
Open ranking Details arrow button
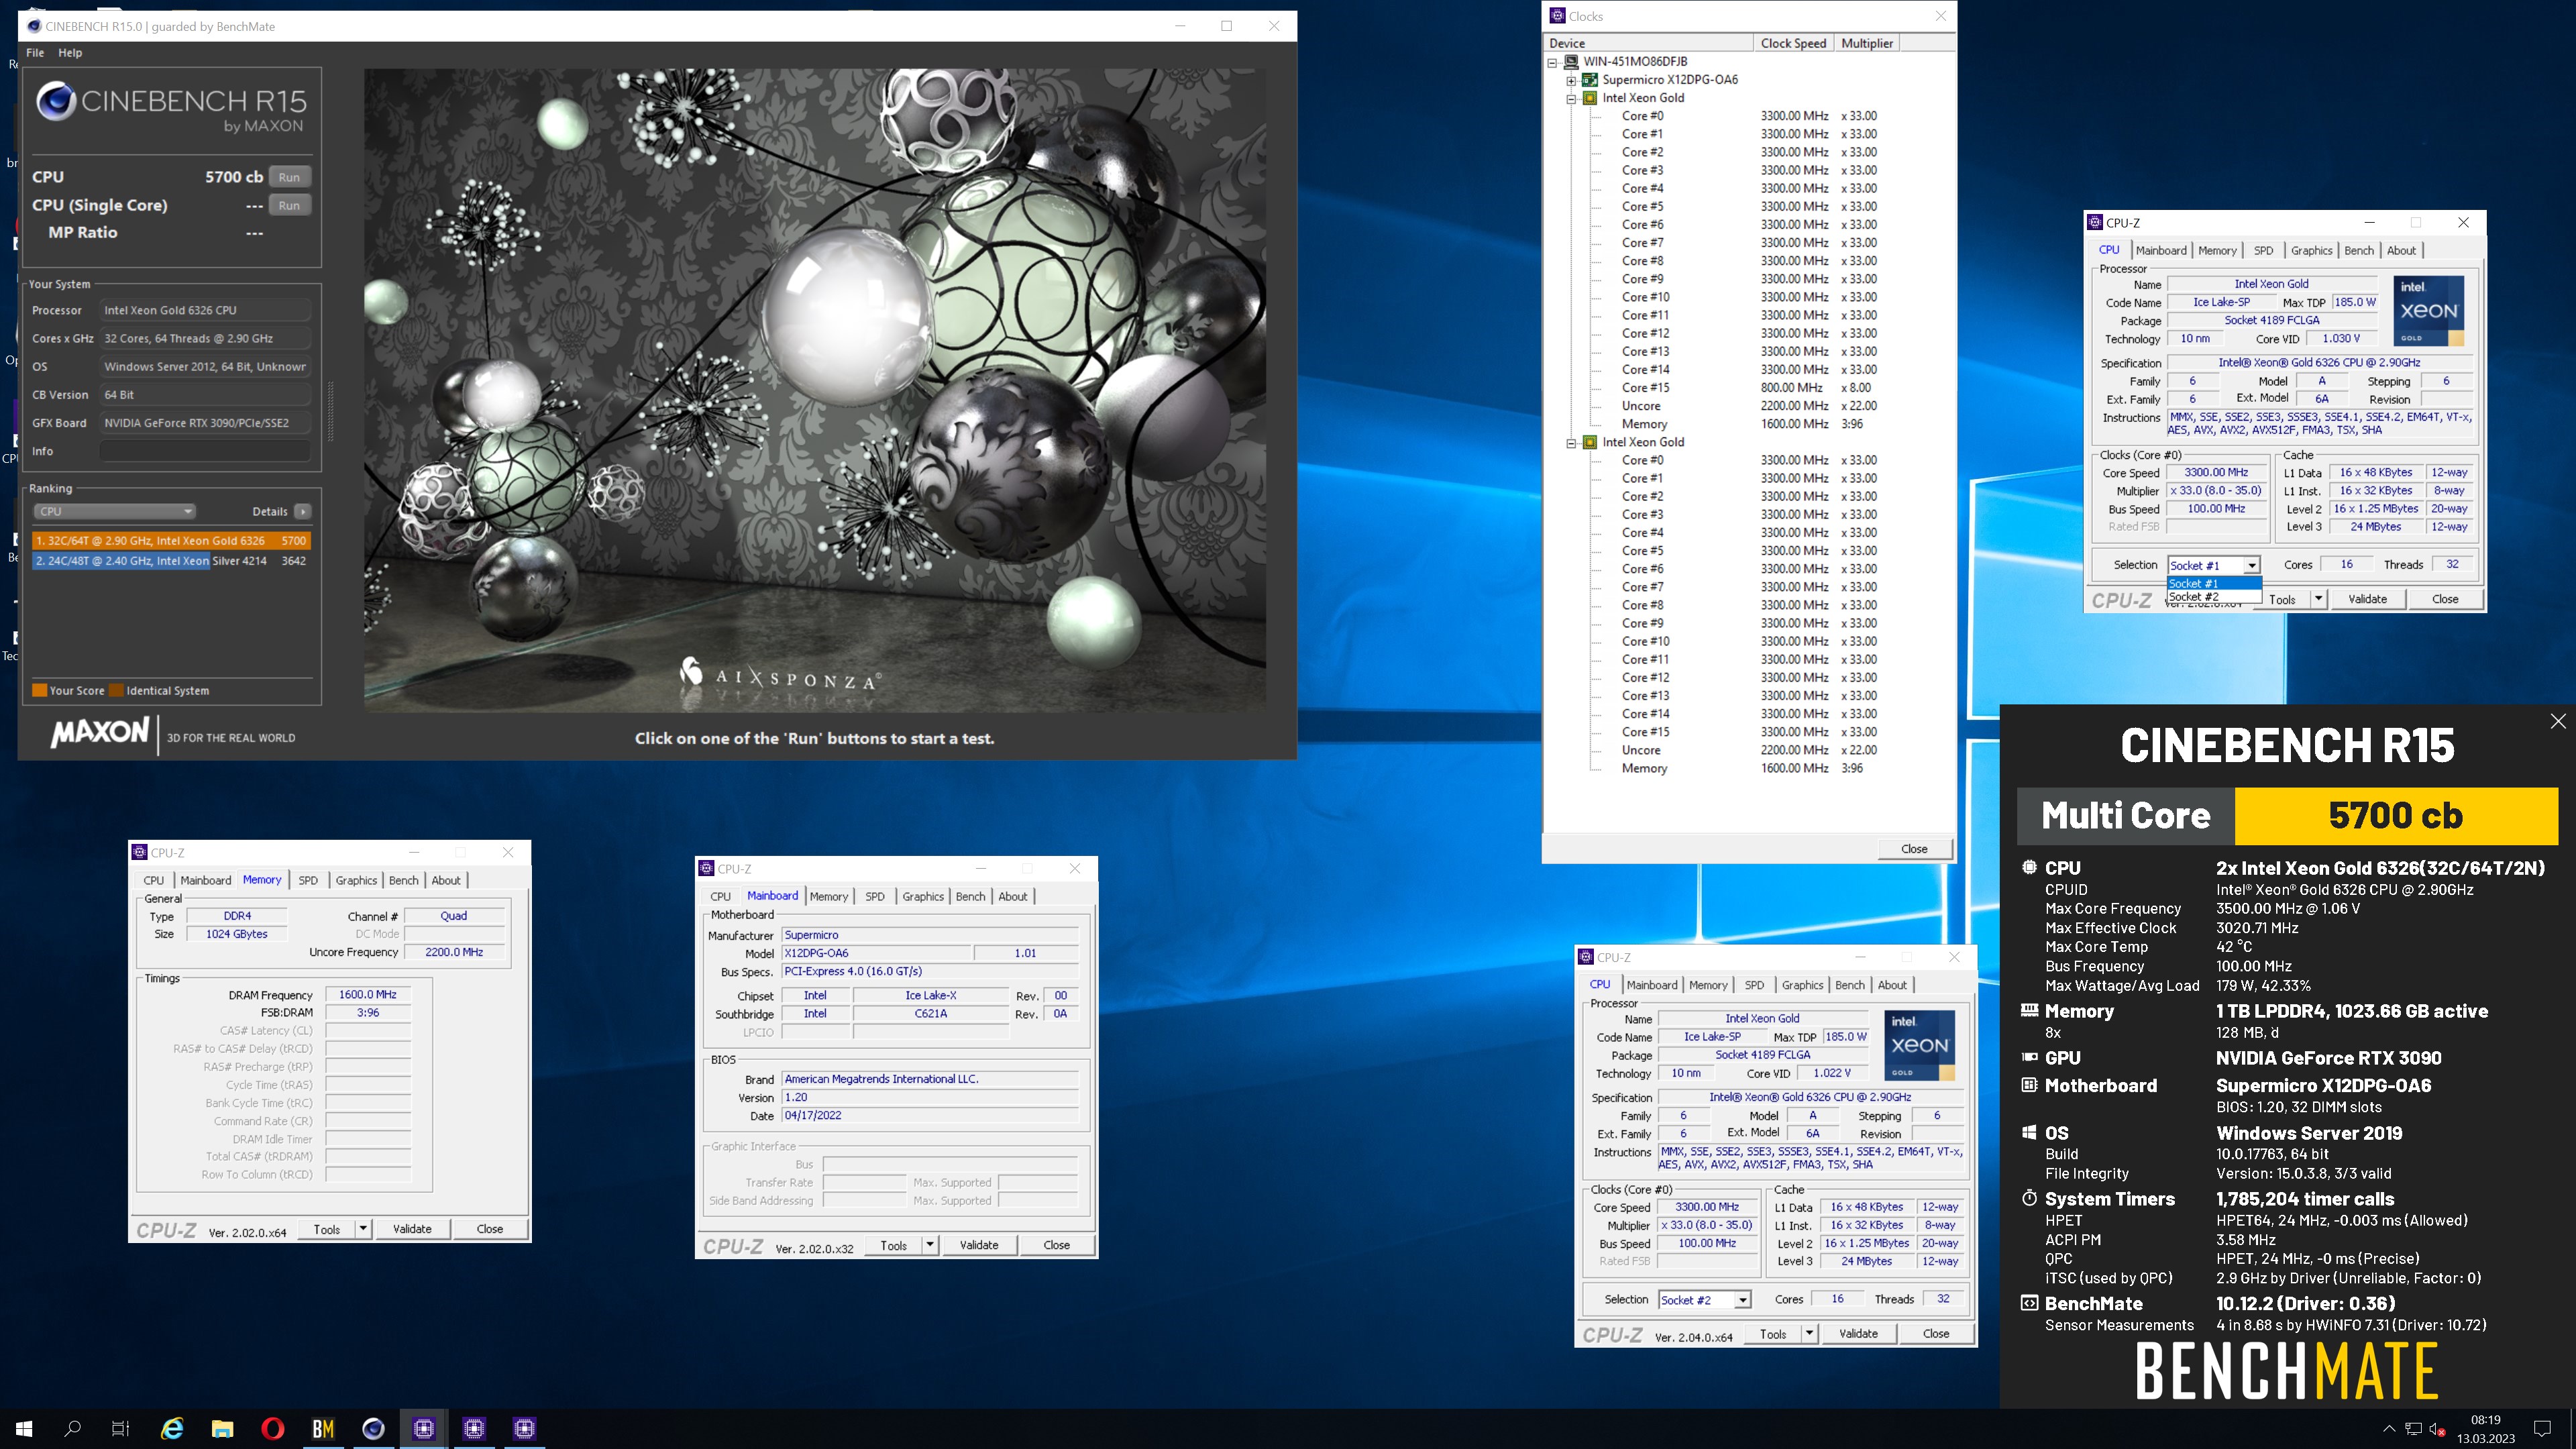click(x=302, y=511)
